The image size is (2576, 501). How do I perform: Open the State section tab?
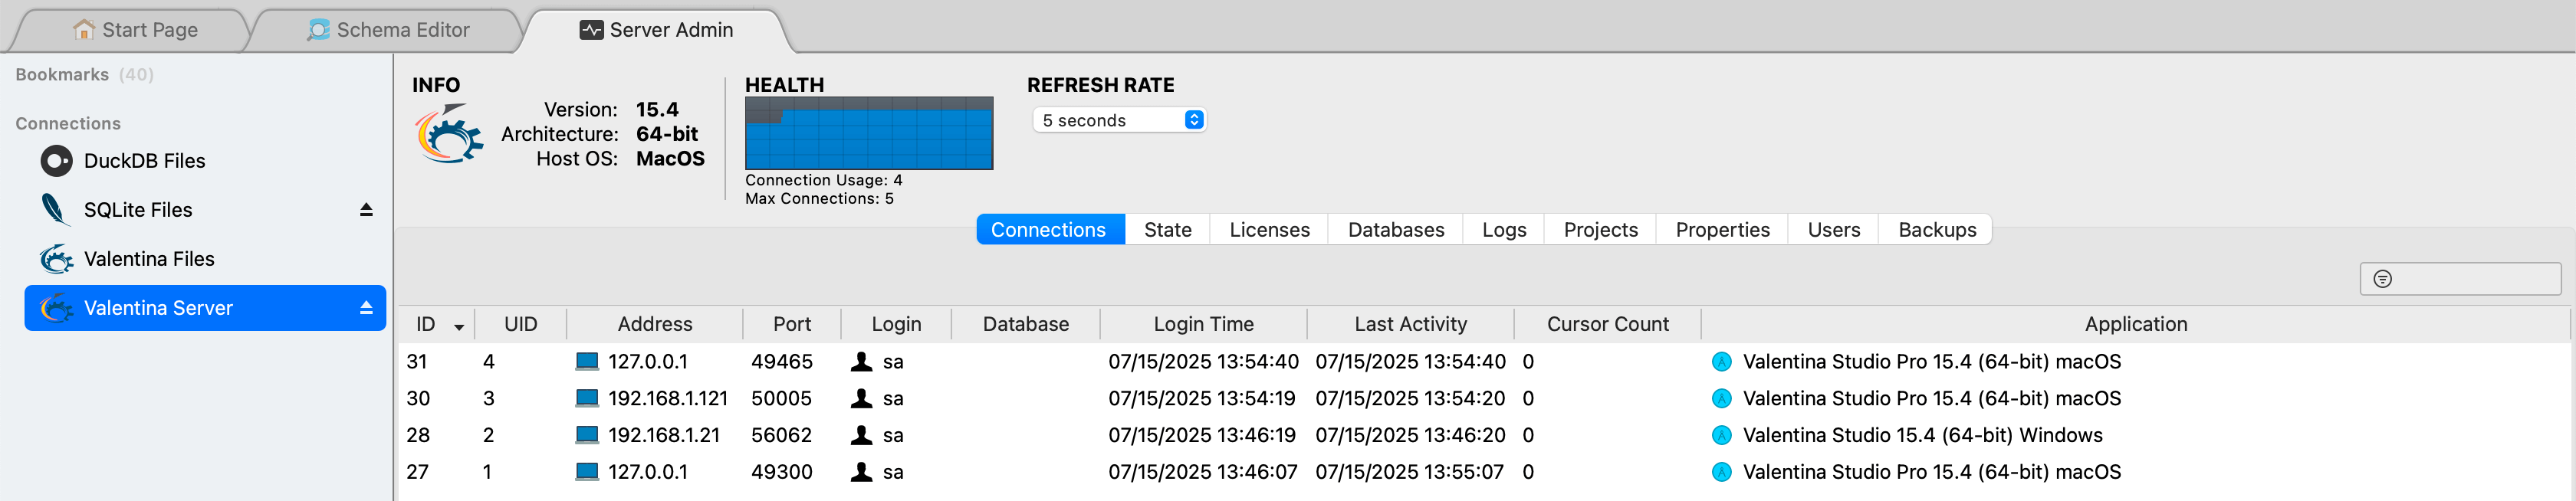pos(1167,230)
